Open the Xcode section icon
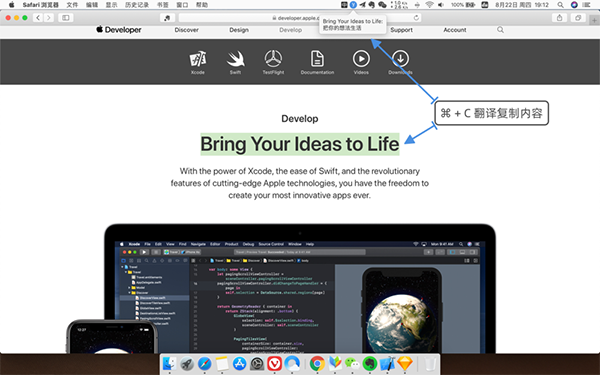This screenshot has width=600, height=375. tap(198, 59)
